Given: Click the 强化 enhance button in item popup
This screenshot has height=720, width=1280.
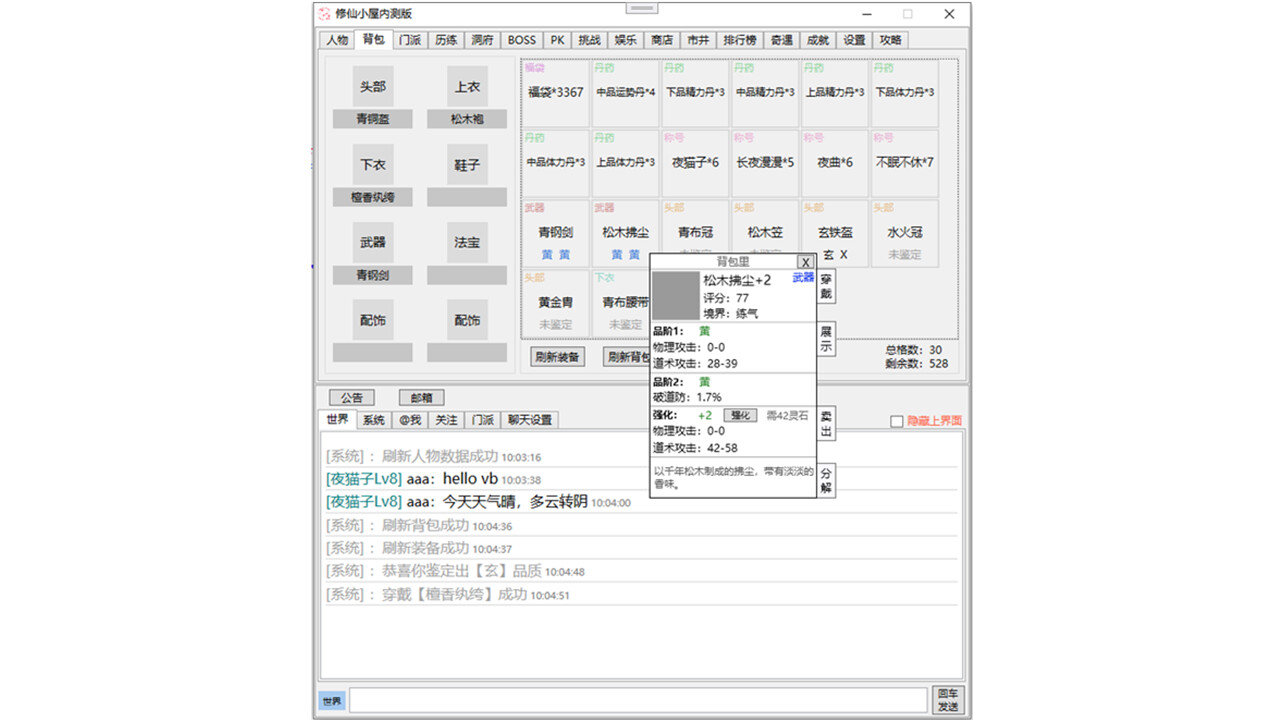Looking at the screenshot, I should pyautogui.click(x=739, y=415).
